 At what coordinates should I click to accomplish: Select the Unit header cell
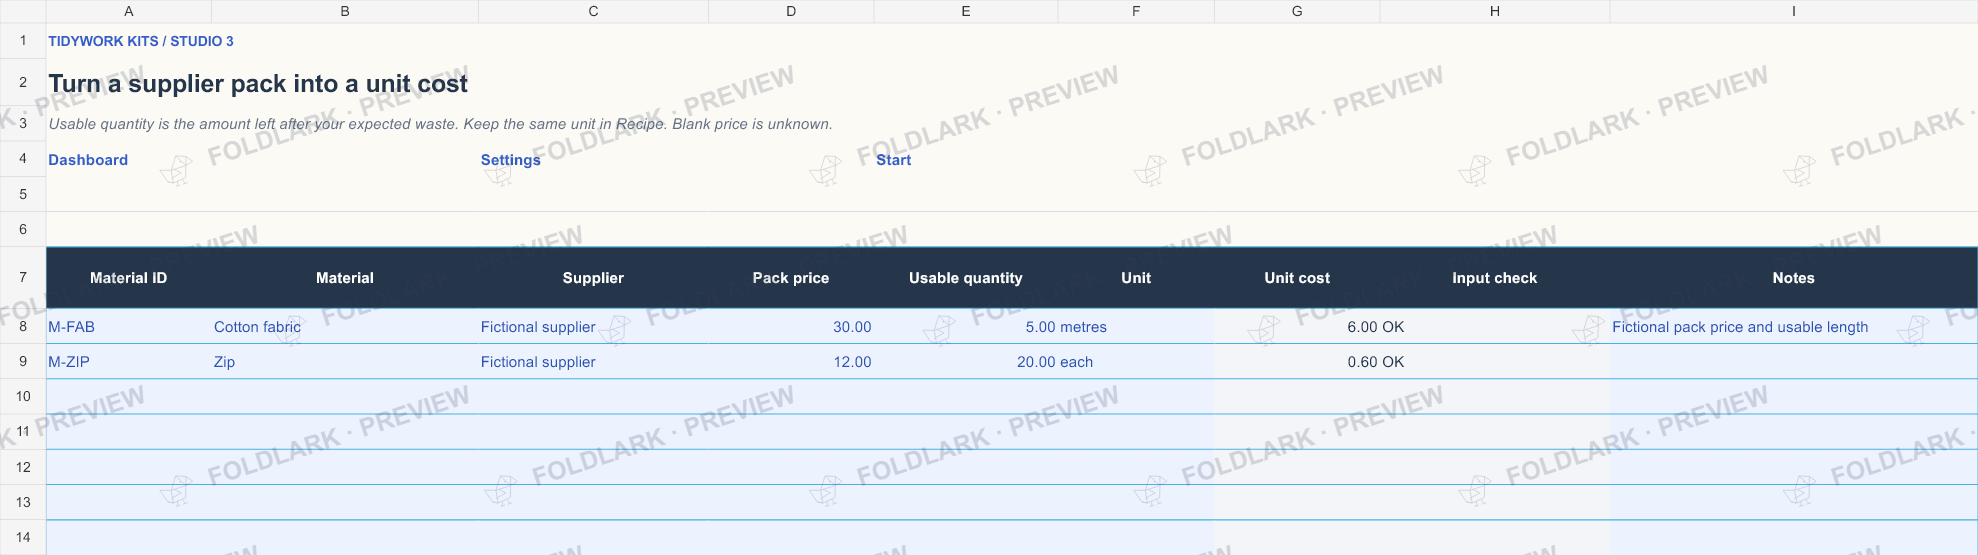point(1136,278)
